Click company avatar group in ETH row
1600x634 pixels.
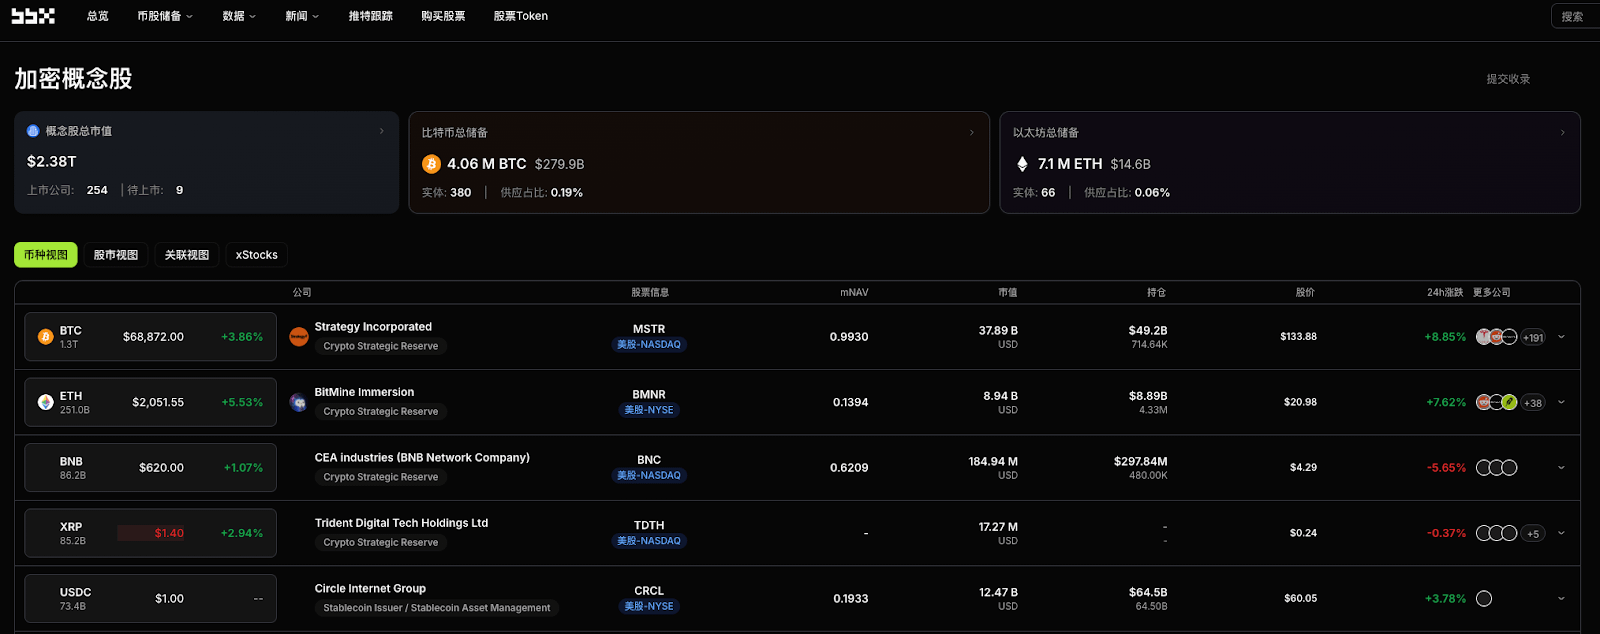1497,402
